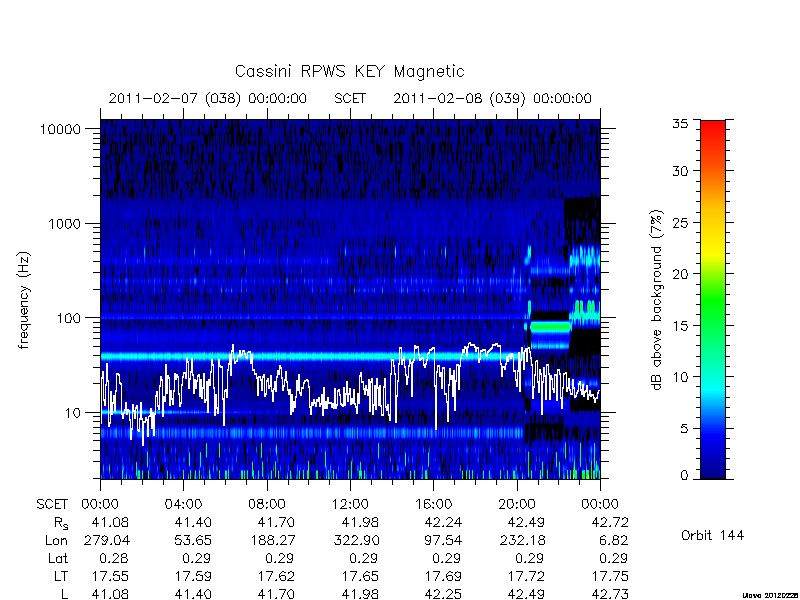Click the 'Lat' row label
The height and width of the screenshot is (600, 800).
click(x=58, y=558)
